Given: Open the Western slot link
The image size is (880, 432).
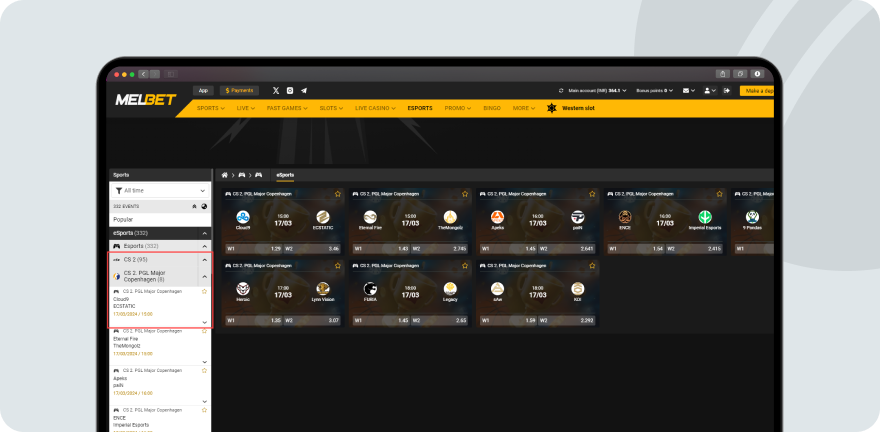Looking at the screenshot, I should tap(578, 108).
